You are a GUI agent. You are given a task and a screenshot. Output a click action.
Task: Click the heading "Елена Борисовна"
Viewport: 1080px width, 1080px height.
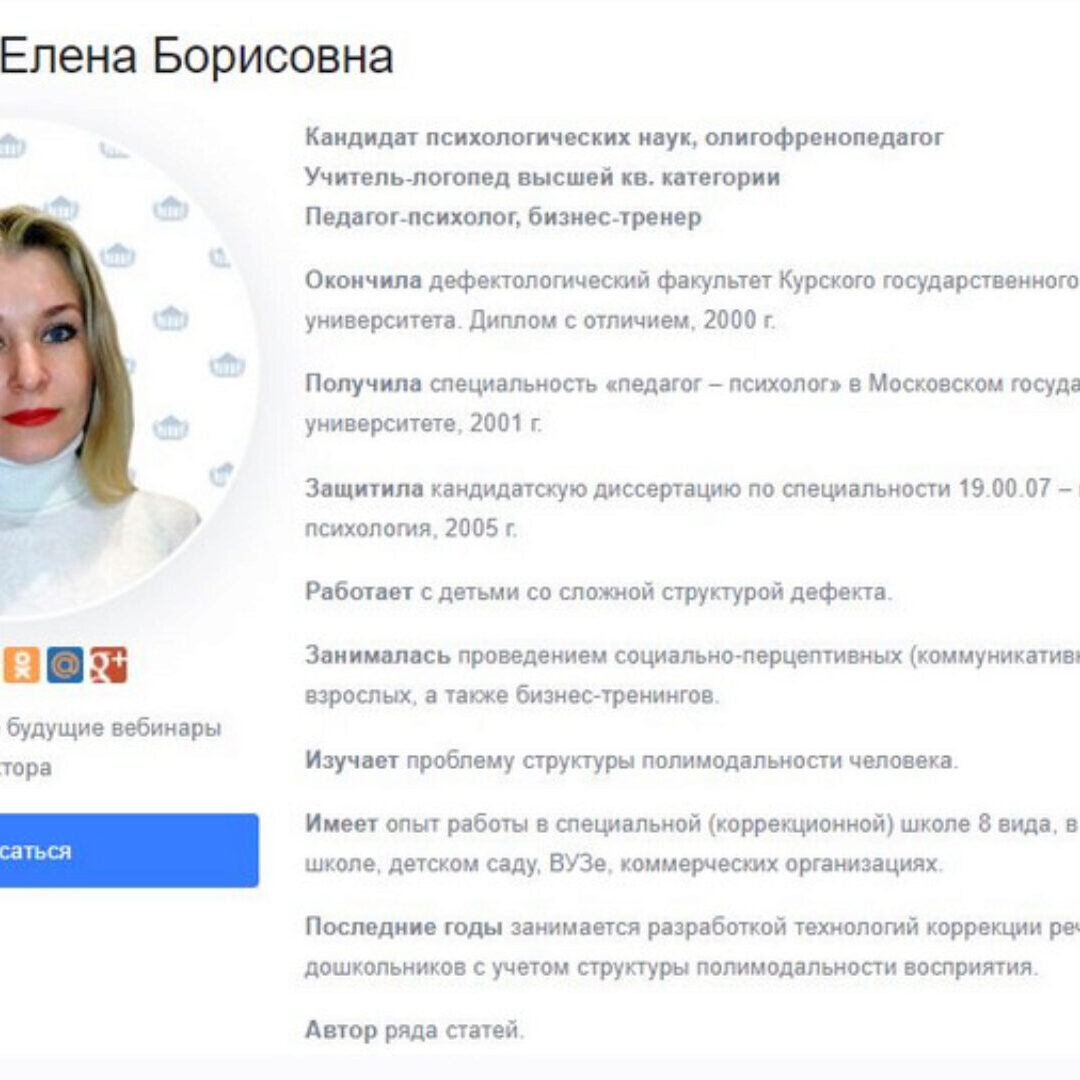(196, 56)
